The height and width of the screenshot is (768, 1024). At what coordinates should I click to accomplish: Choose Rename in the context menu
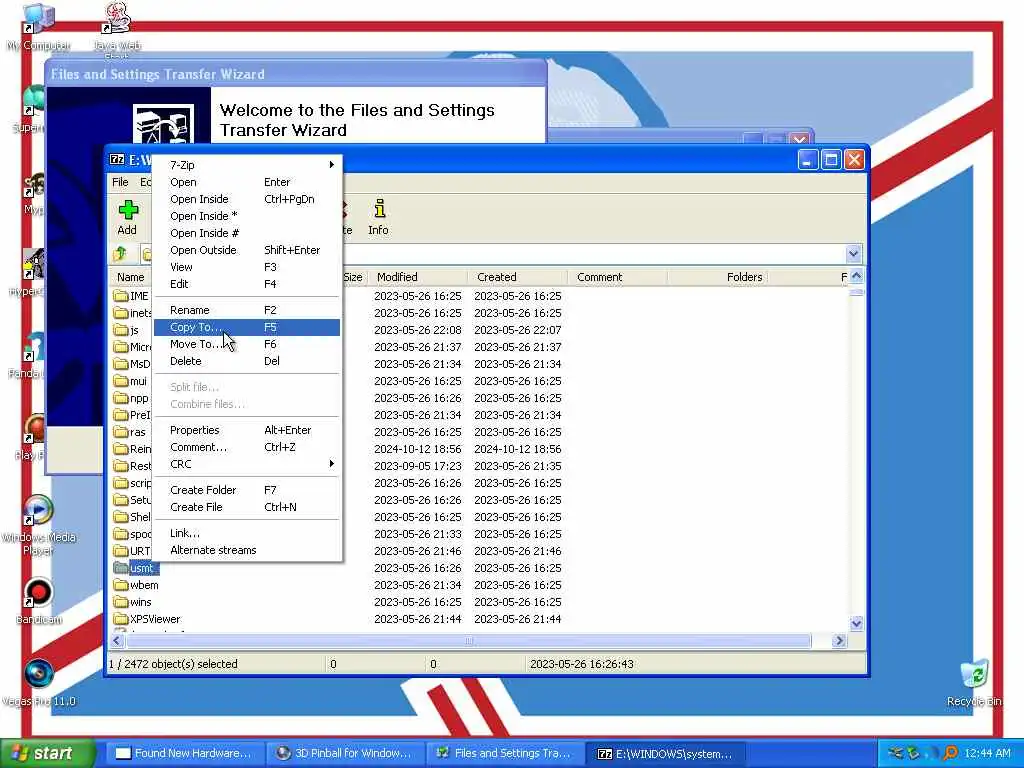point(247,310)
